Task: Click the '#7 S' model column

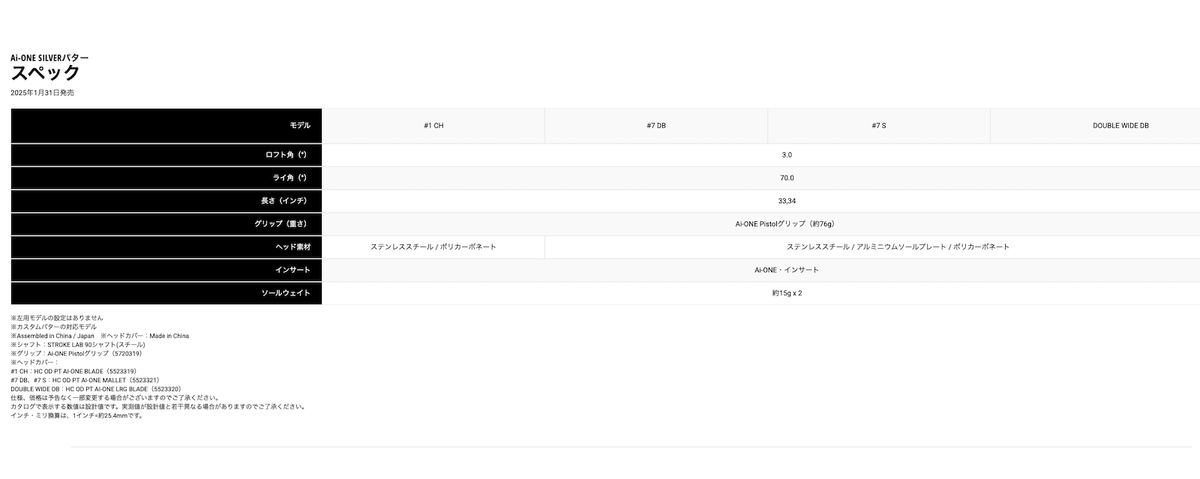Action: pos(879,126)
